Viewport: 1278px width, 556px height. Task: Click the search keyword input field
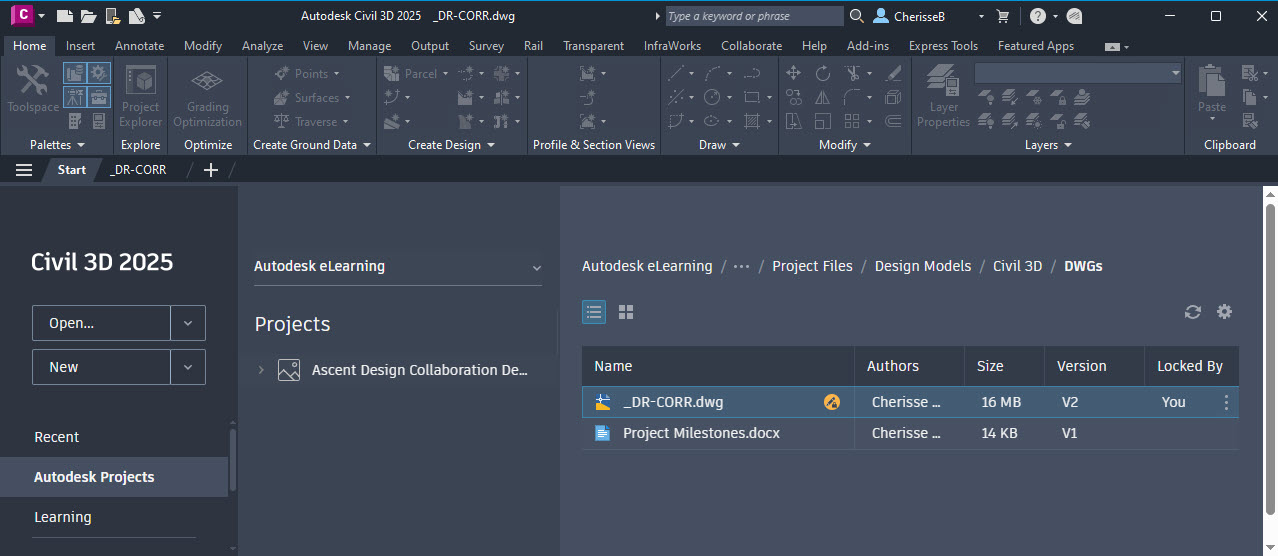point(754,16)
